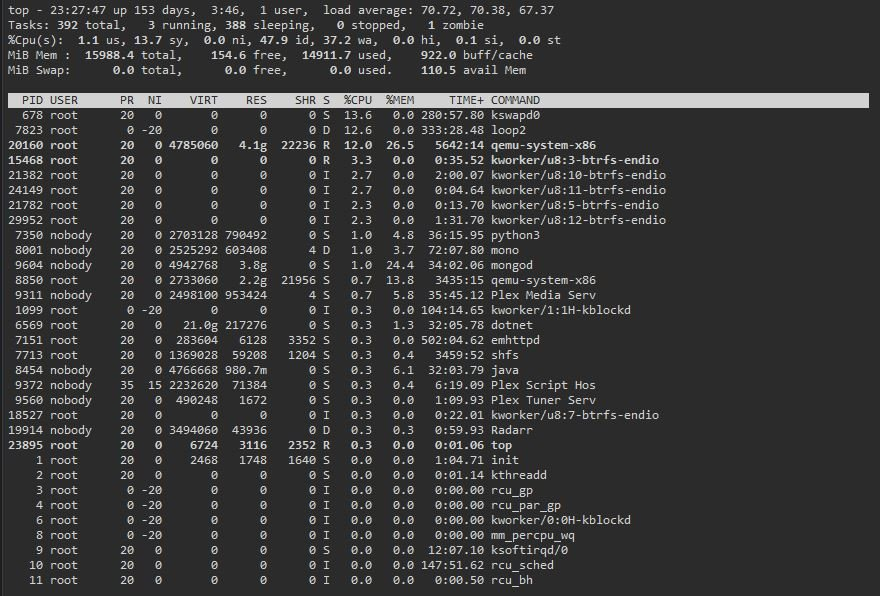Screen dimensions: 880x596
Task: Click the 5642:14 TIME+ value
Action: pos(459,145)
